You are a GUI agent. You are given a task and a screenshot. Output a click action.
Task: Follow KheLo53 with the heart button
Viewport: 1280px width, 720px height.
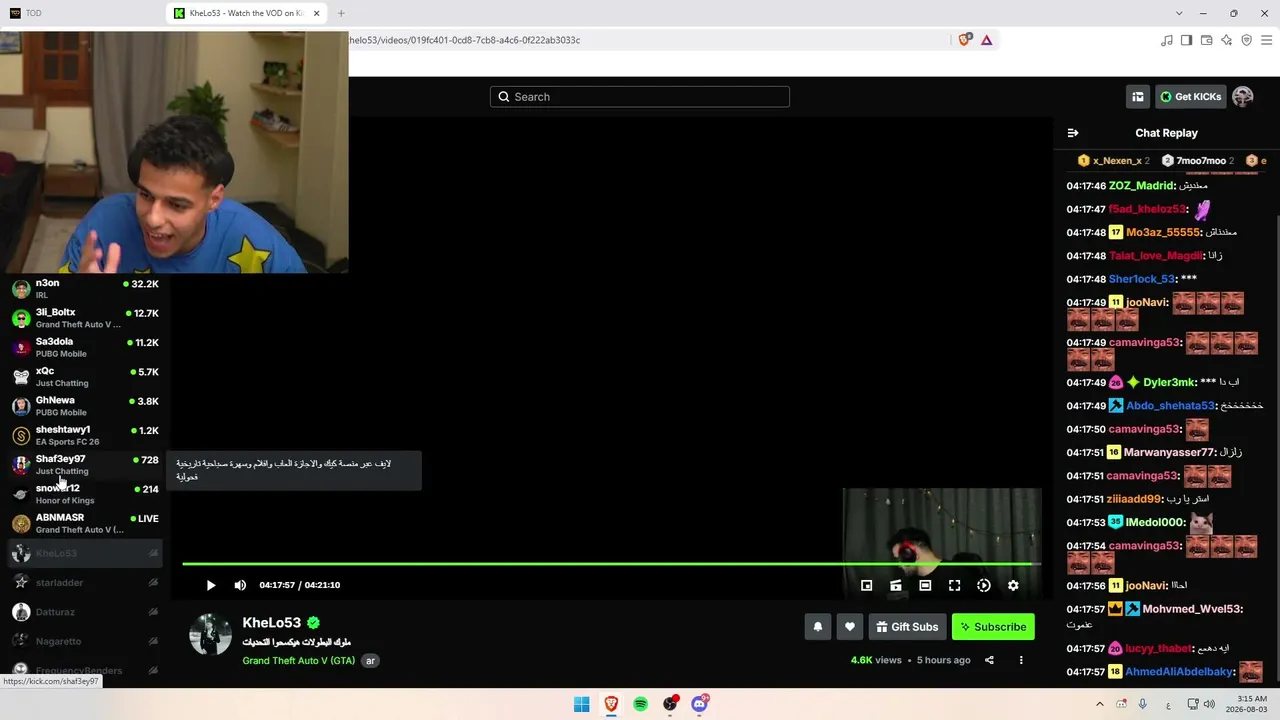(x=850, y=627)
